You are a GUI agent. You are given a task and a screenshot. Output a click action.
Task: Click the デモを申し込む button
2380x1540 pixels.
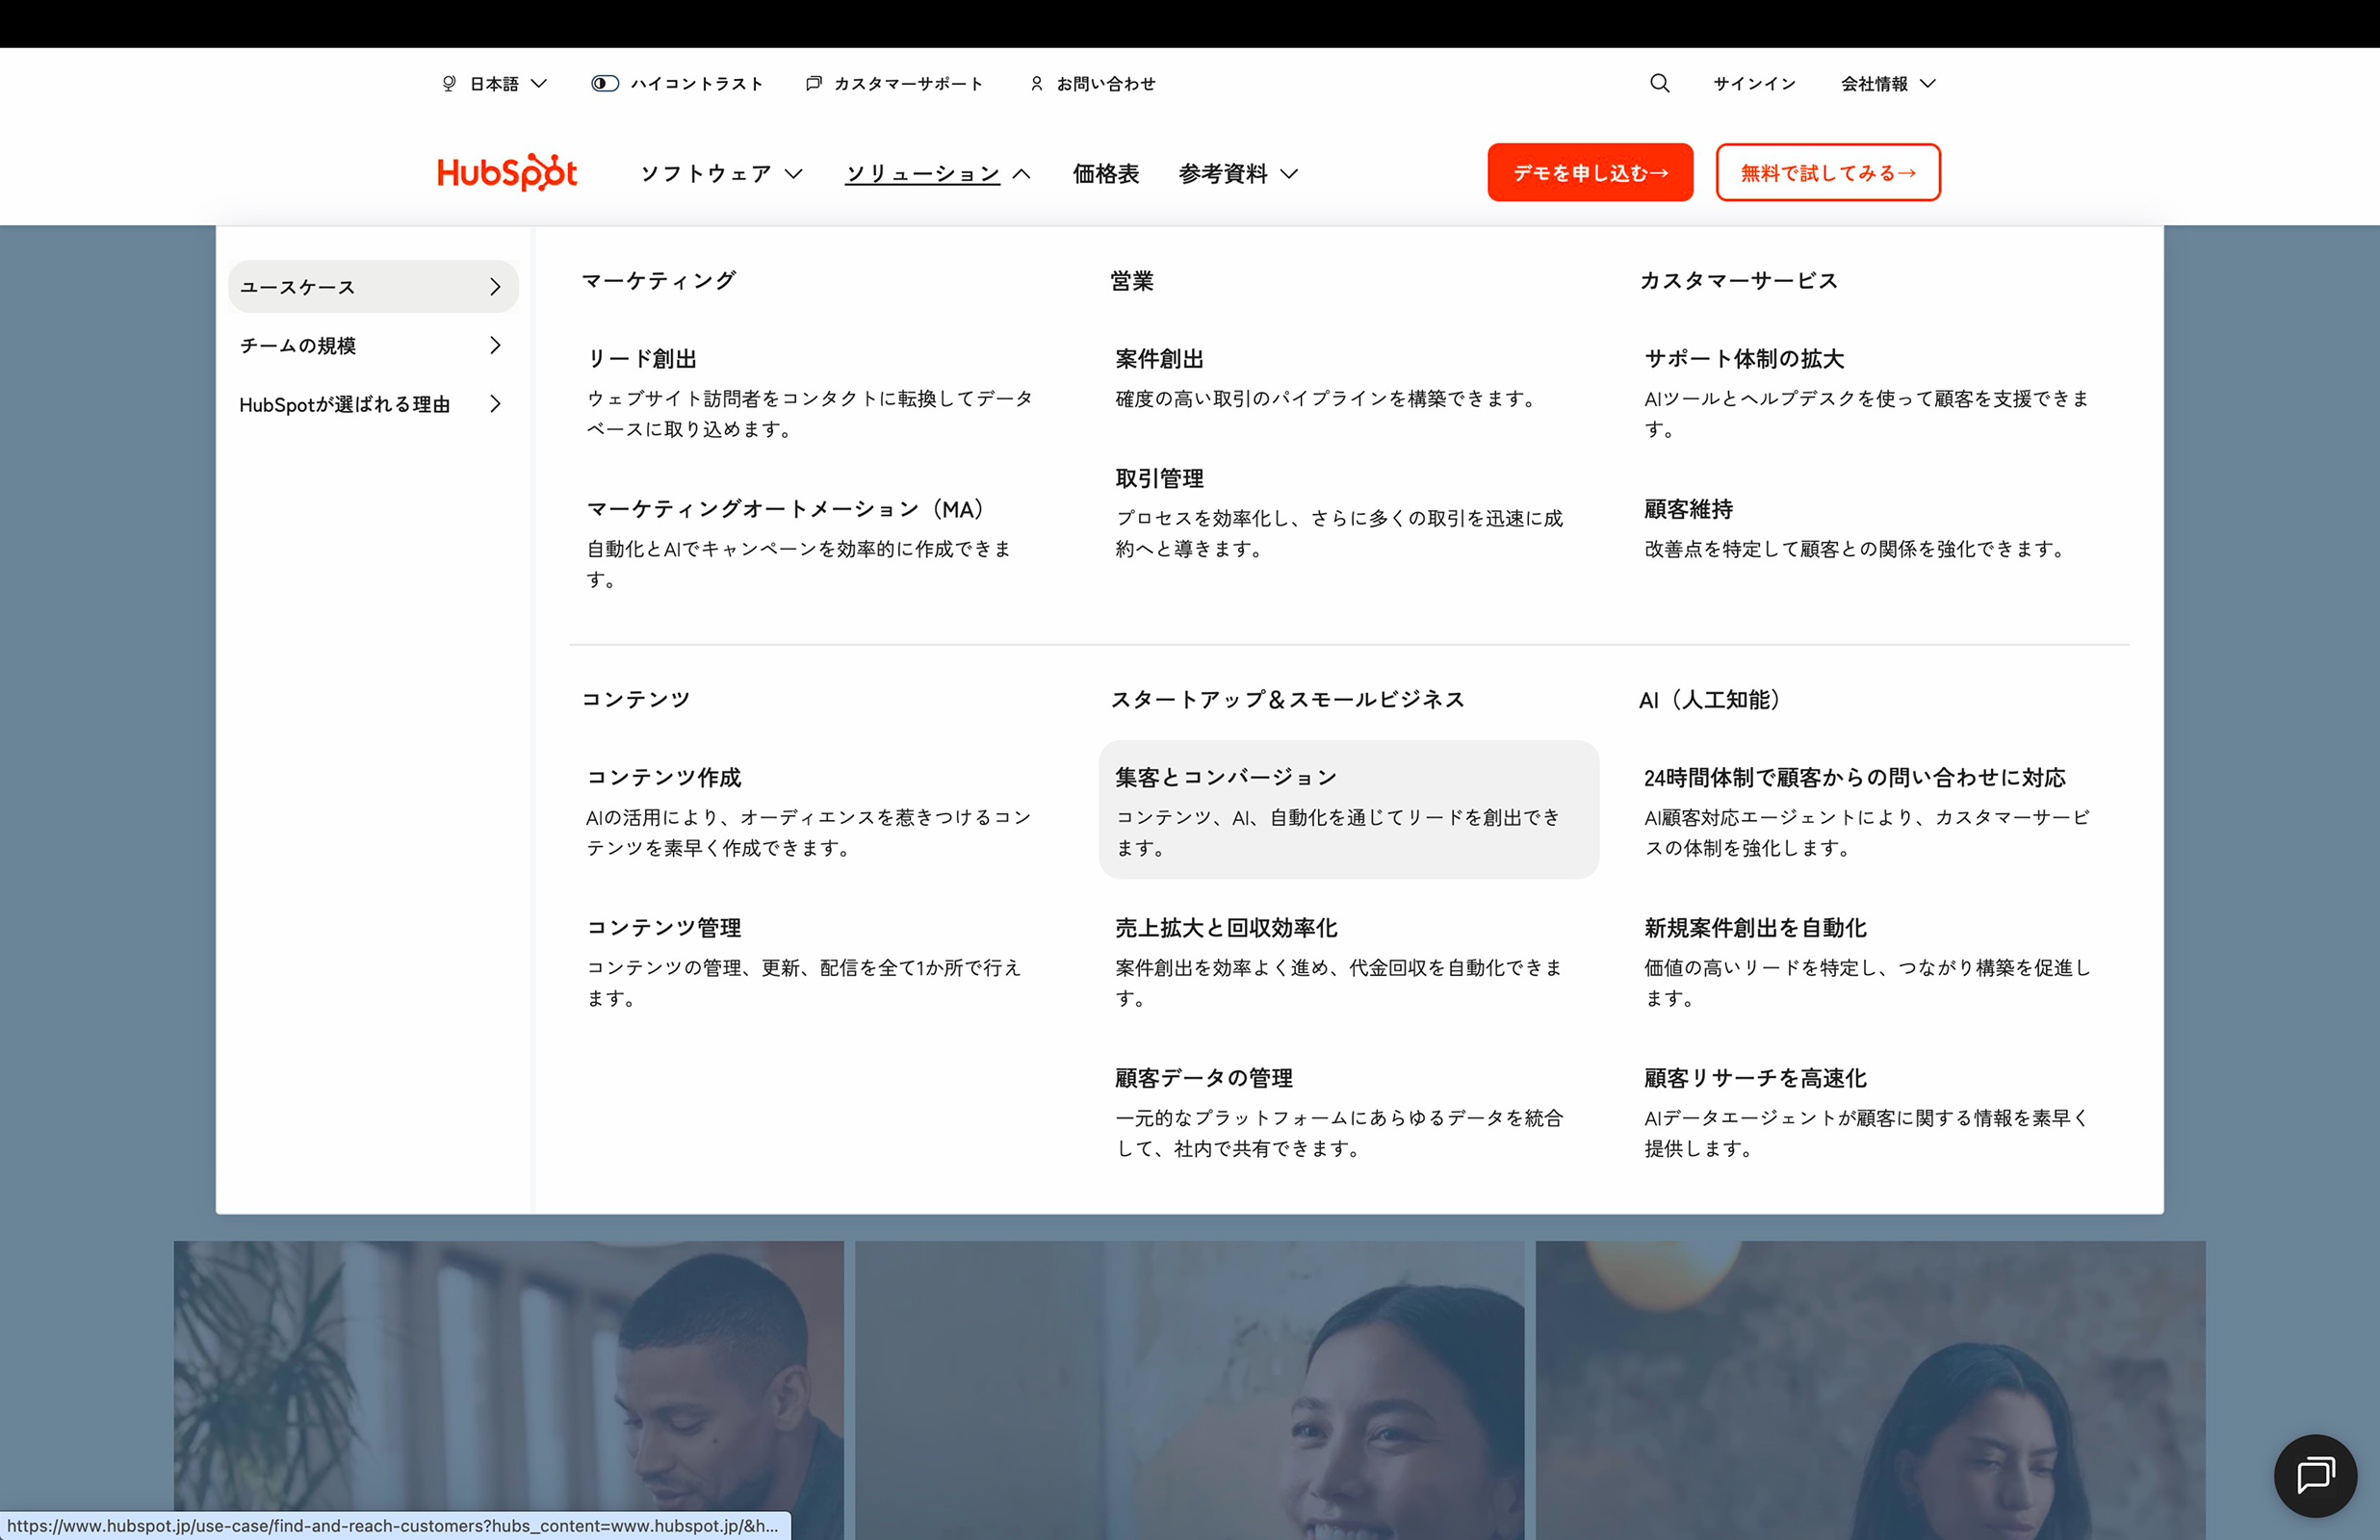[1590, 172]
